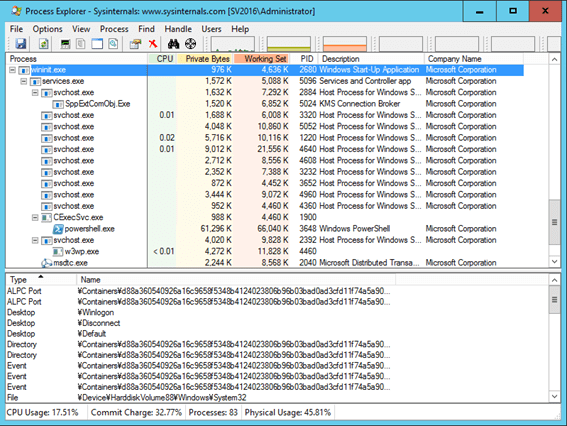Viewport: 567px width, 426px height.
Task: Sort by the Company Name column header
Action: [x=474, y=59]
